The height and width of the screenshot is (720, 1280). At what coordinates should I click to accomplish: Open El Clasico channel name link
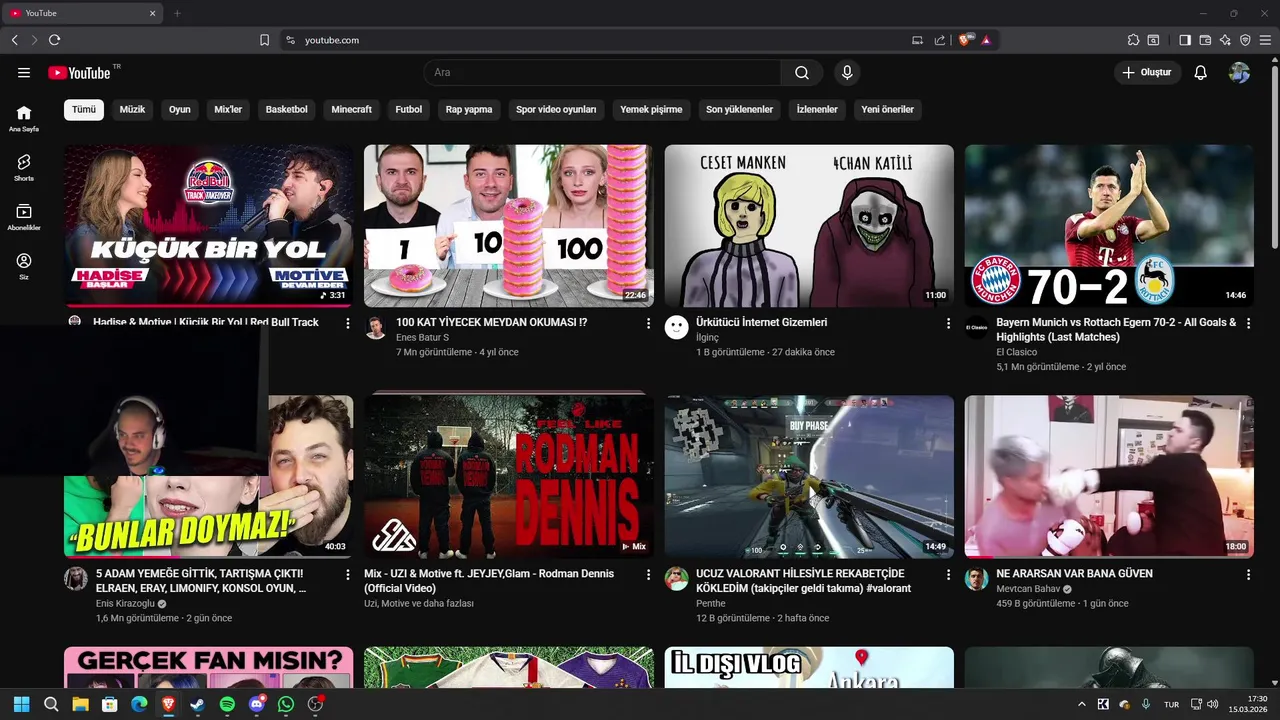click(x=1016, y=352)
